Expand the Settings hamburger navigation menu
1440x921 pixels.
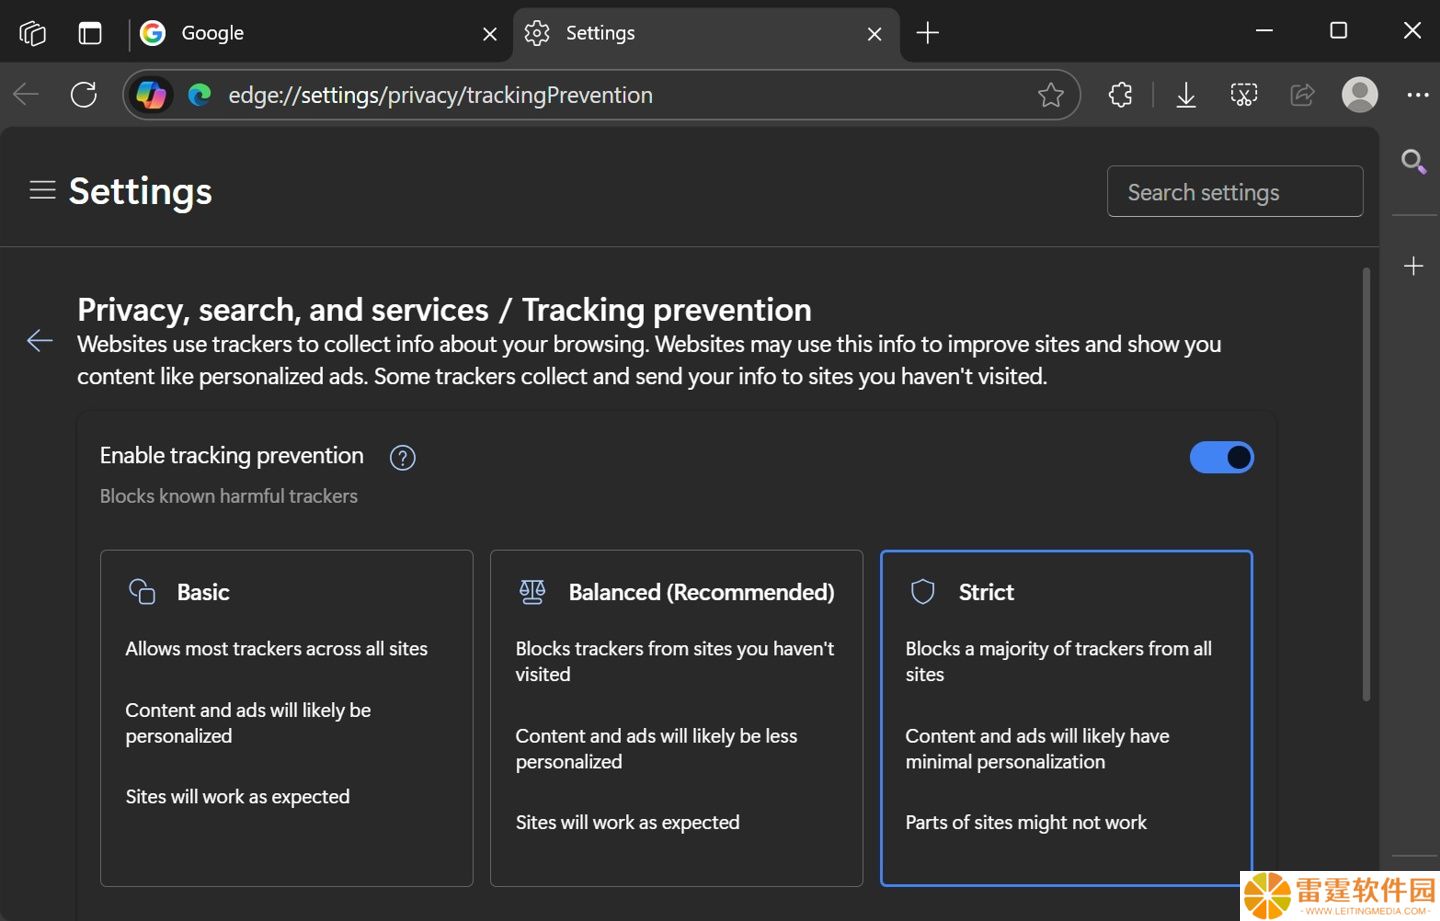[x=42, y=190]
